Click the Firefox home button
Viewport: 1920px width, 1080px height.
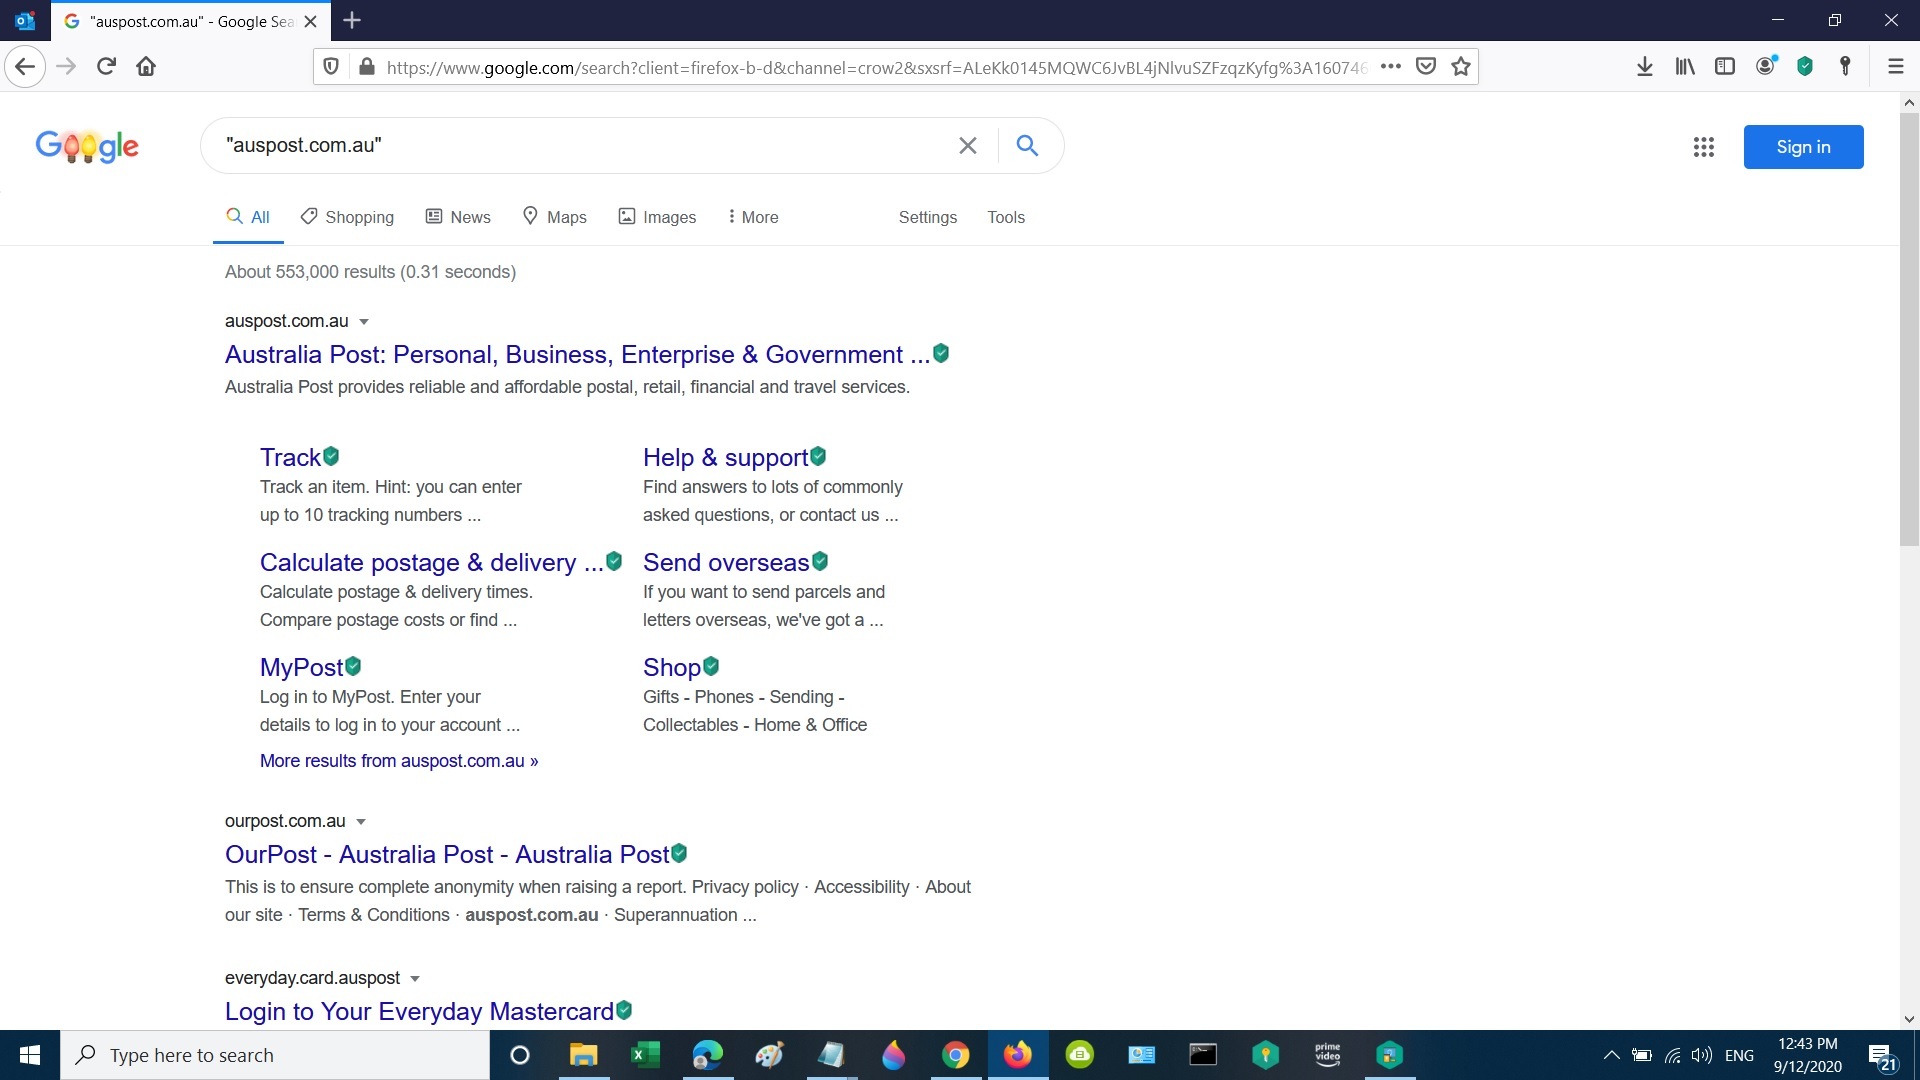tap(146, 67)
